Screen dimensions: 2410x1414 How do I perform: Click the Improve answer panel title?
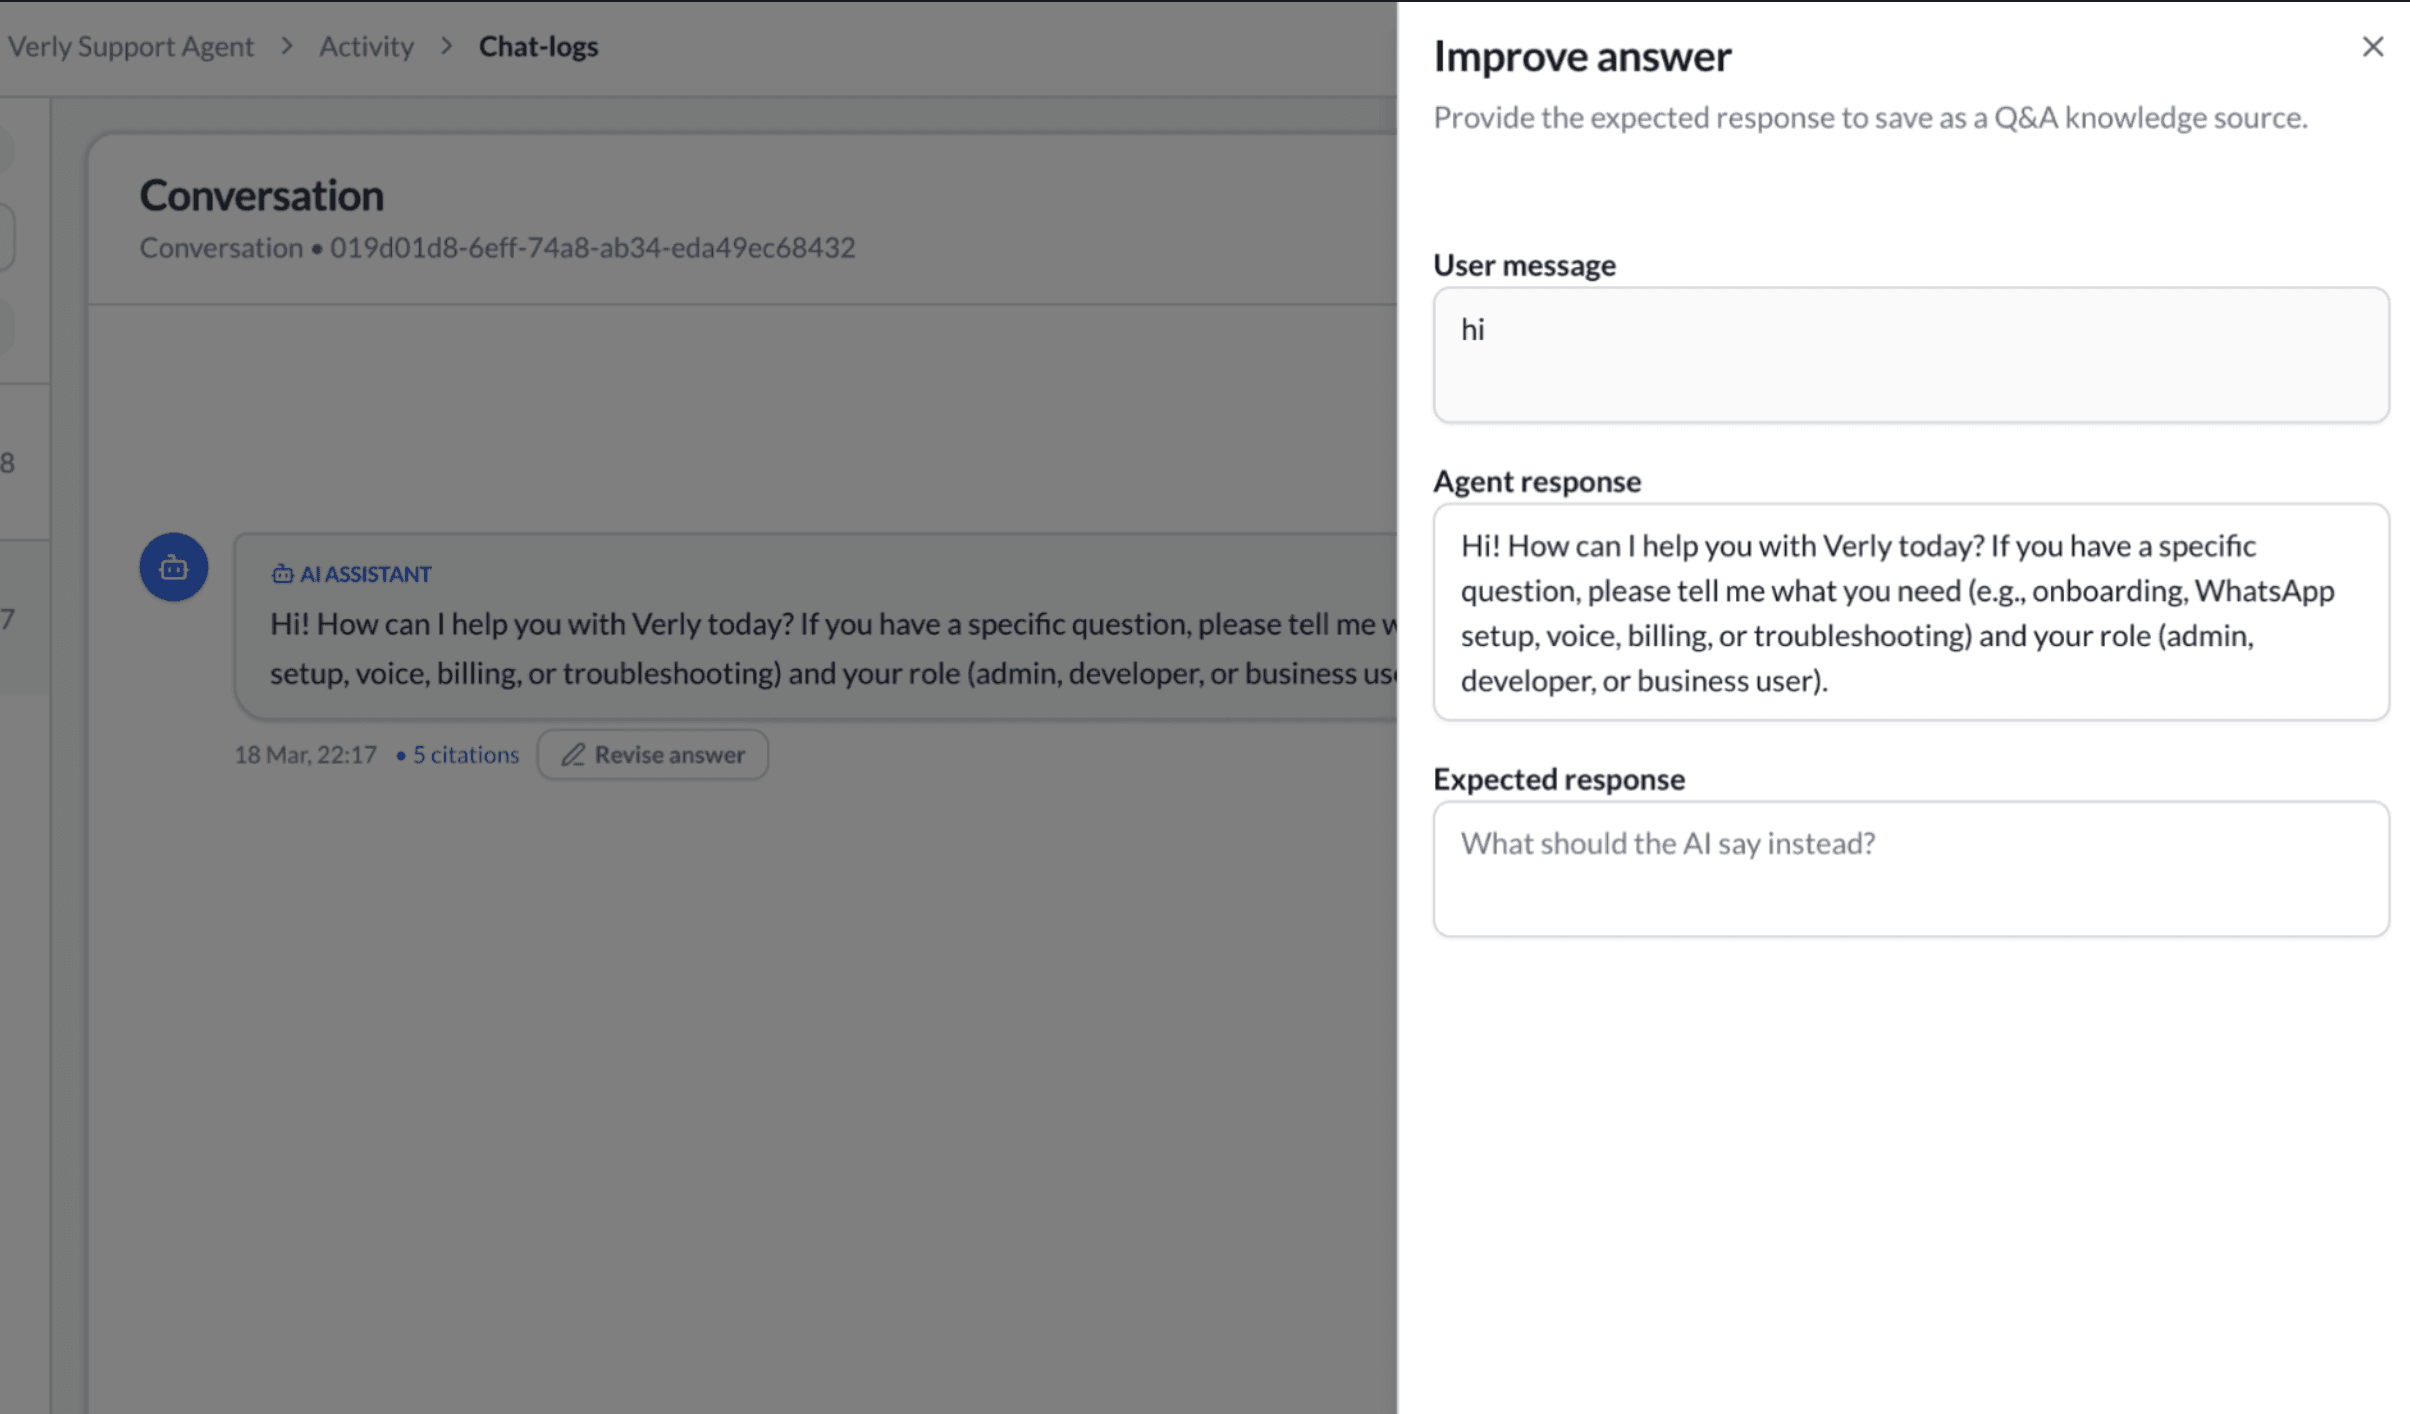[x=1582, y=56]
